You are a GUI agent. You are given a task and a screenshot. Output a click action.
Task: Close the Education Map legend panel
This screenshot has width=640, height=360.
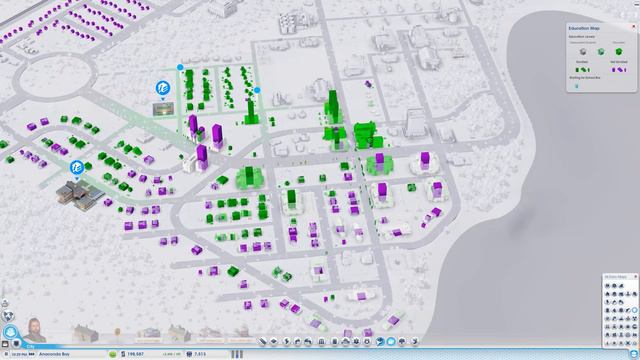pyautogui.click(x=634, y=27)
